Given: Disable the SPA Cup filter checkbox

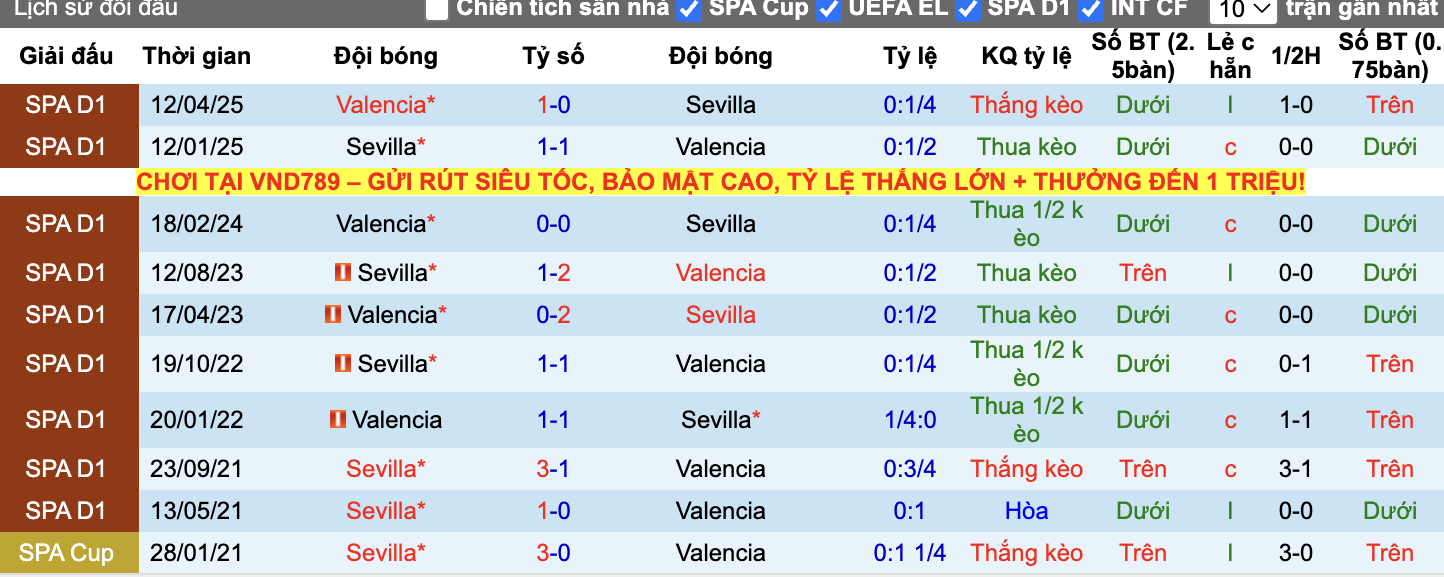Looking at the screenshot, I should [x=686, y=10].
